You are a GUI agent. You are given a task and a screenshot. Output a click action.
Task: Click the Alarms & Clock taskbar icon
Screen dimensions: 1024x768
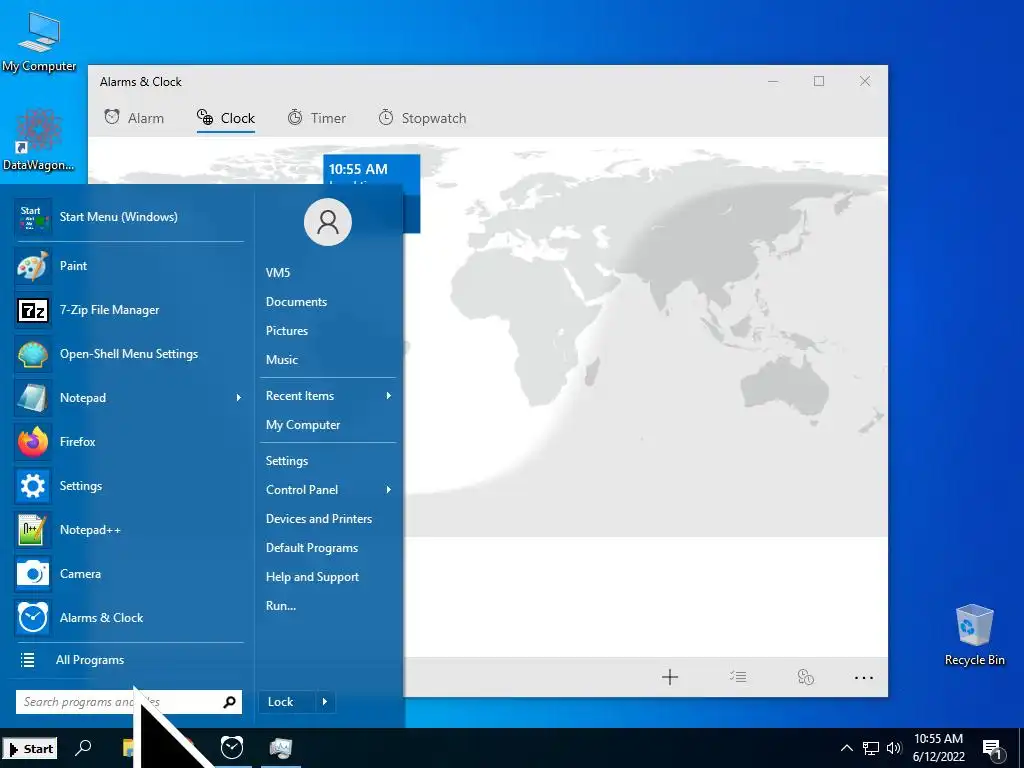pos(232,748)
